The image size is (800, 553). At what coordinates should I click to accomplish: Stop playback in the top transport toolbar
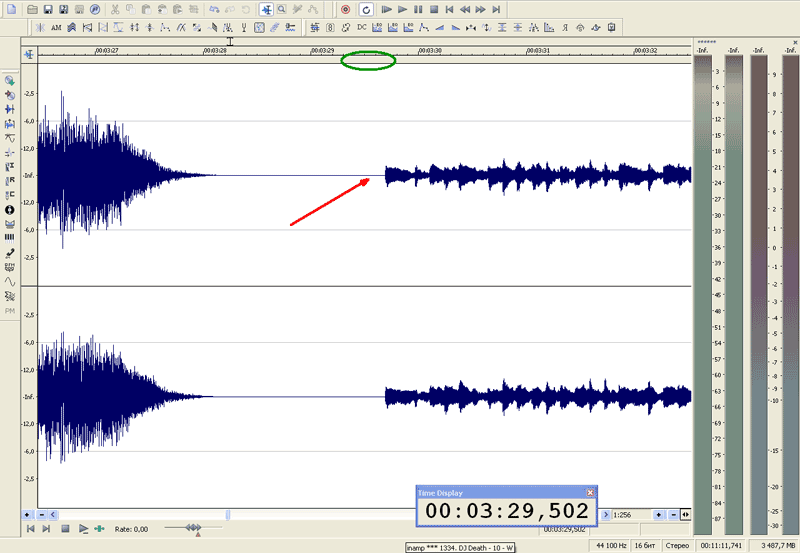click(x=434, y=8)
